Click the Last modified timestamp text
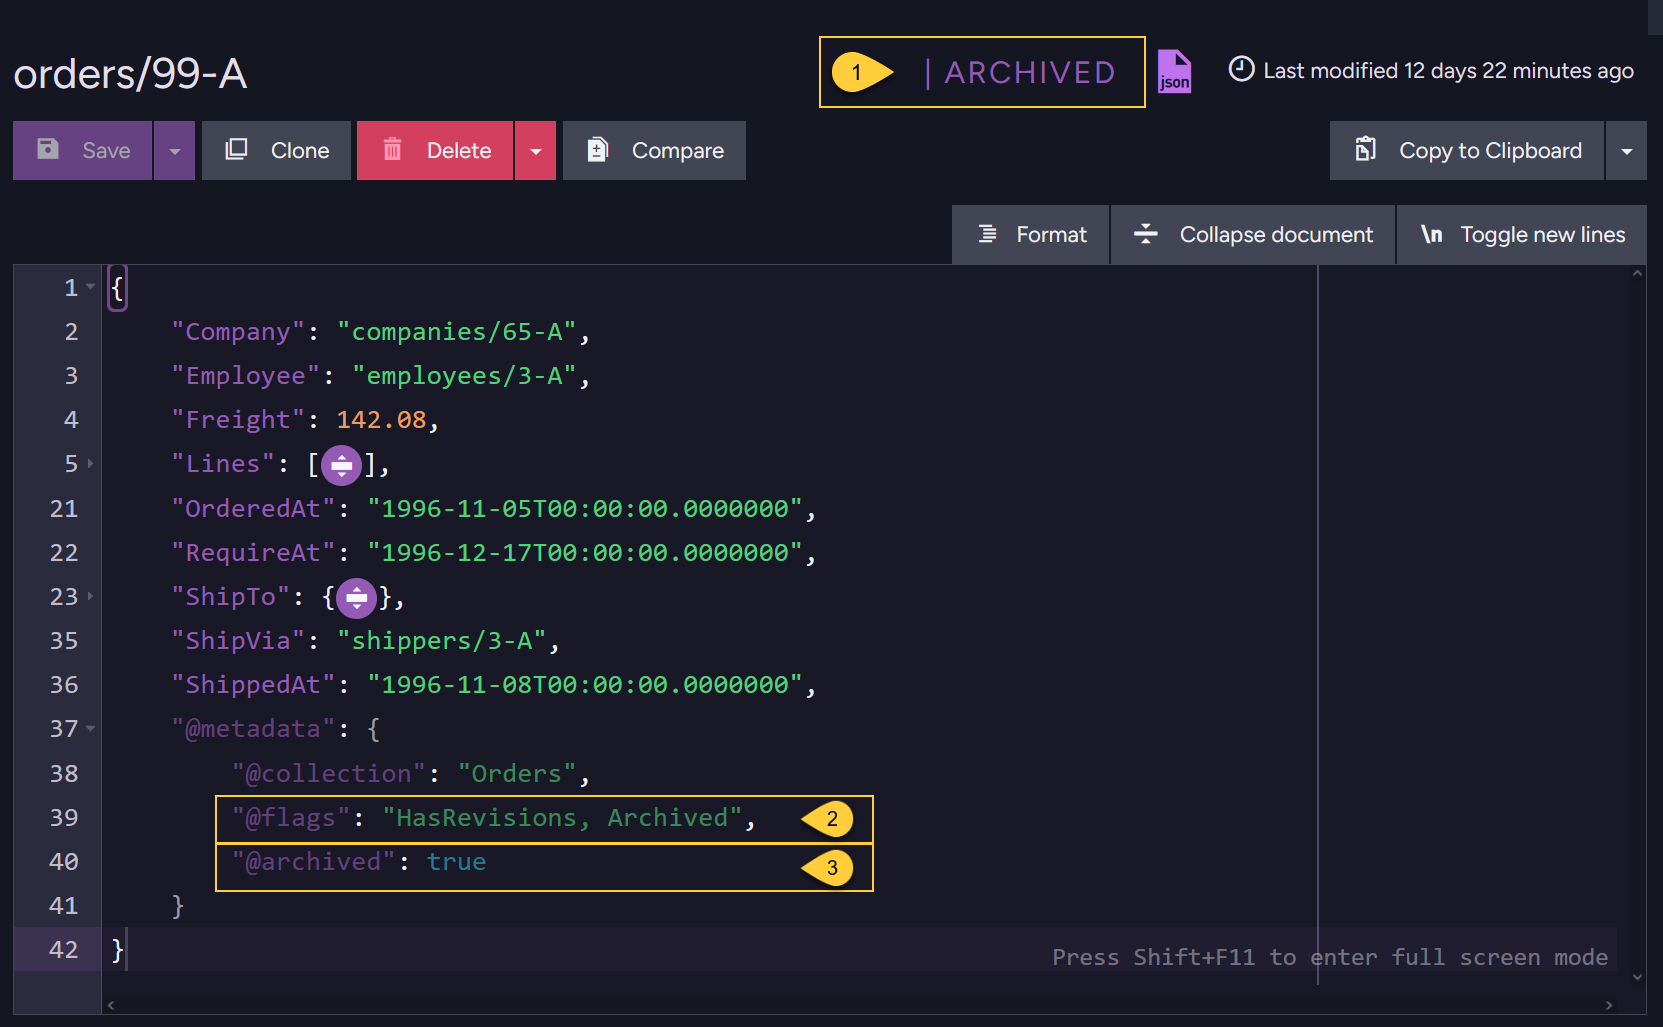Viewport: 1663px width, 1027px height. pos(1448,70)
